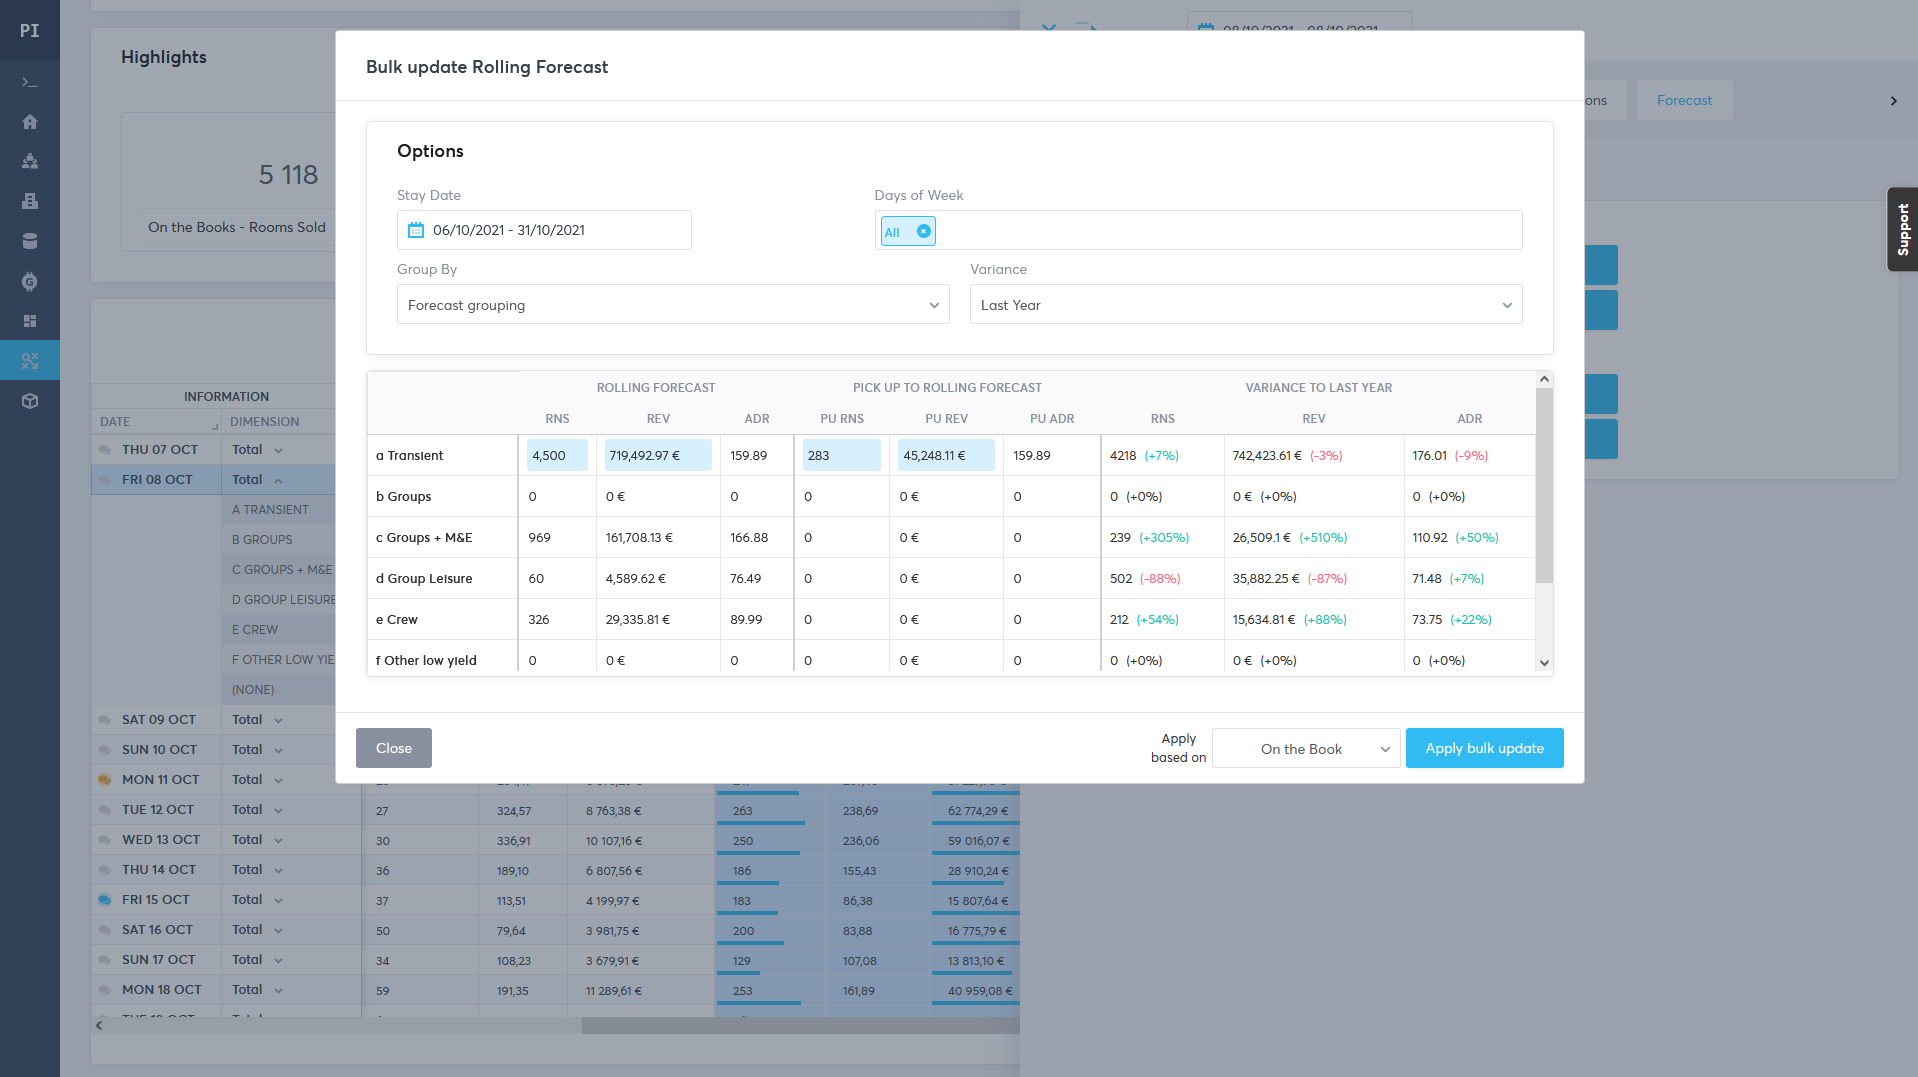Click the calendar icon in Stay Date

tap(416, 230)
